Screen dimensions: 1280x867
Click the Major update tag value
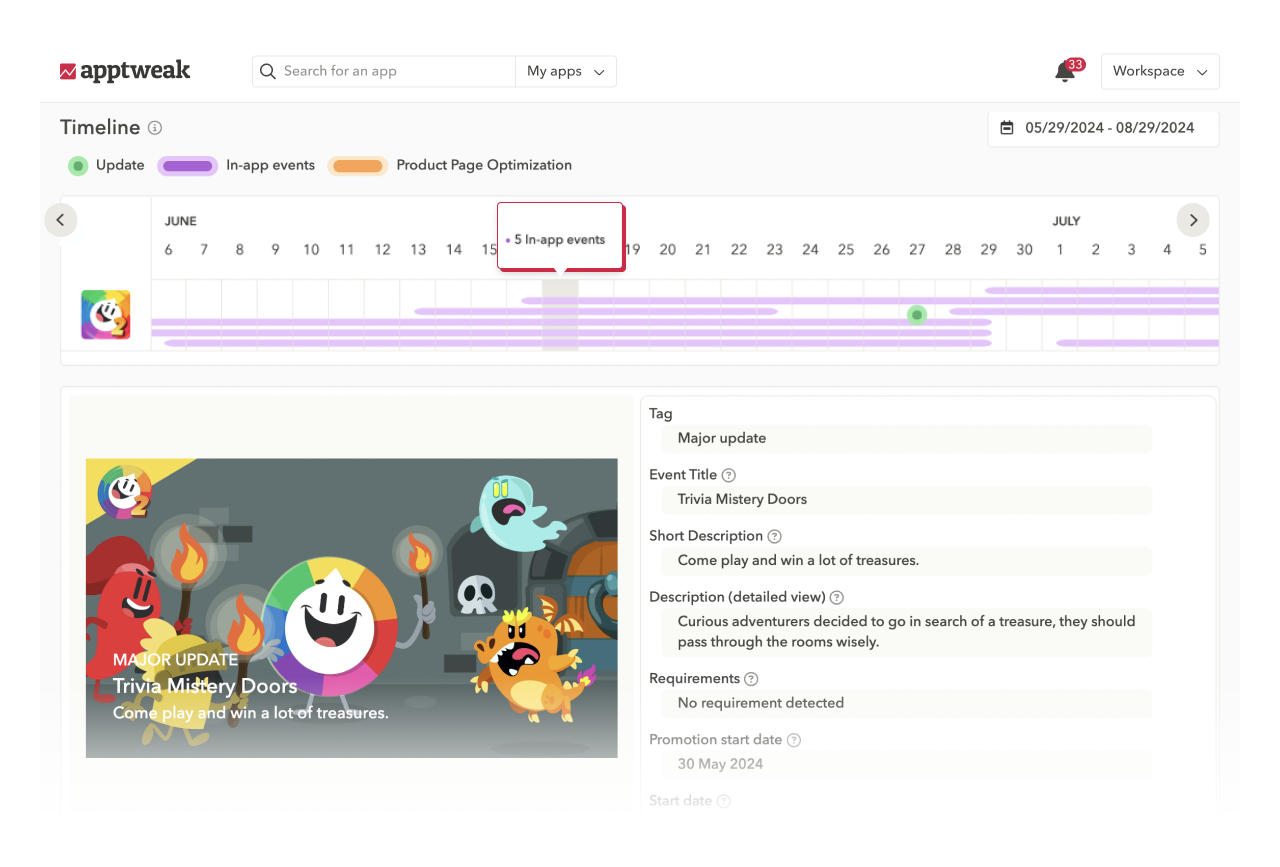pyautogui.click(x=906, y=438)
